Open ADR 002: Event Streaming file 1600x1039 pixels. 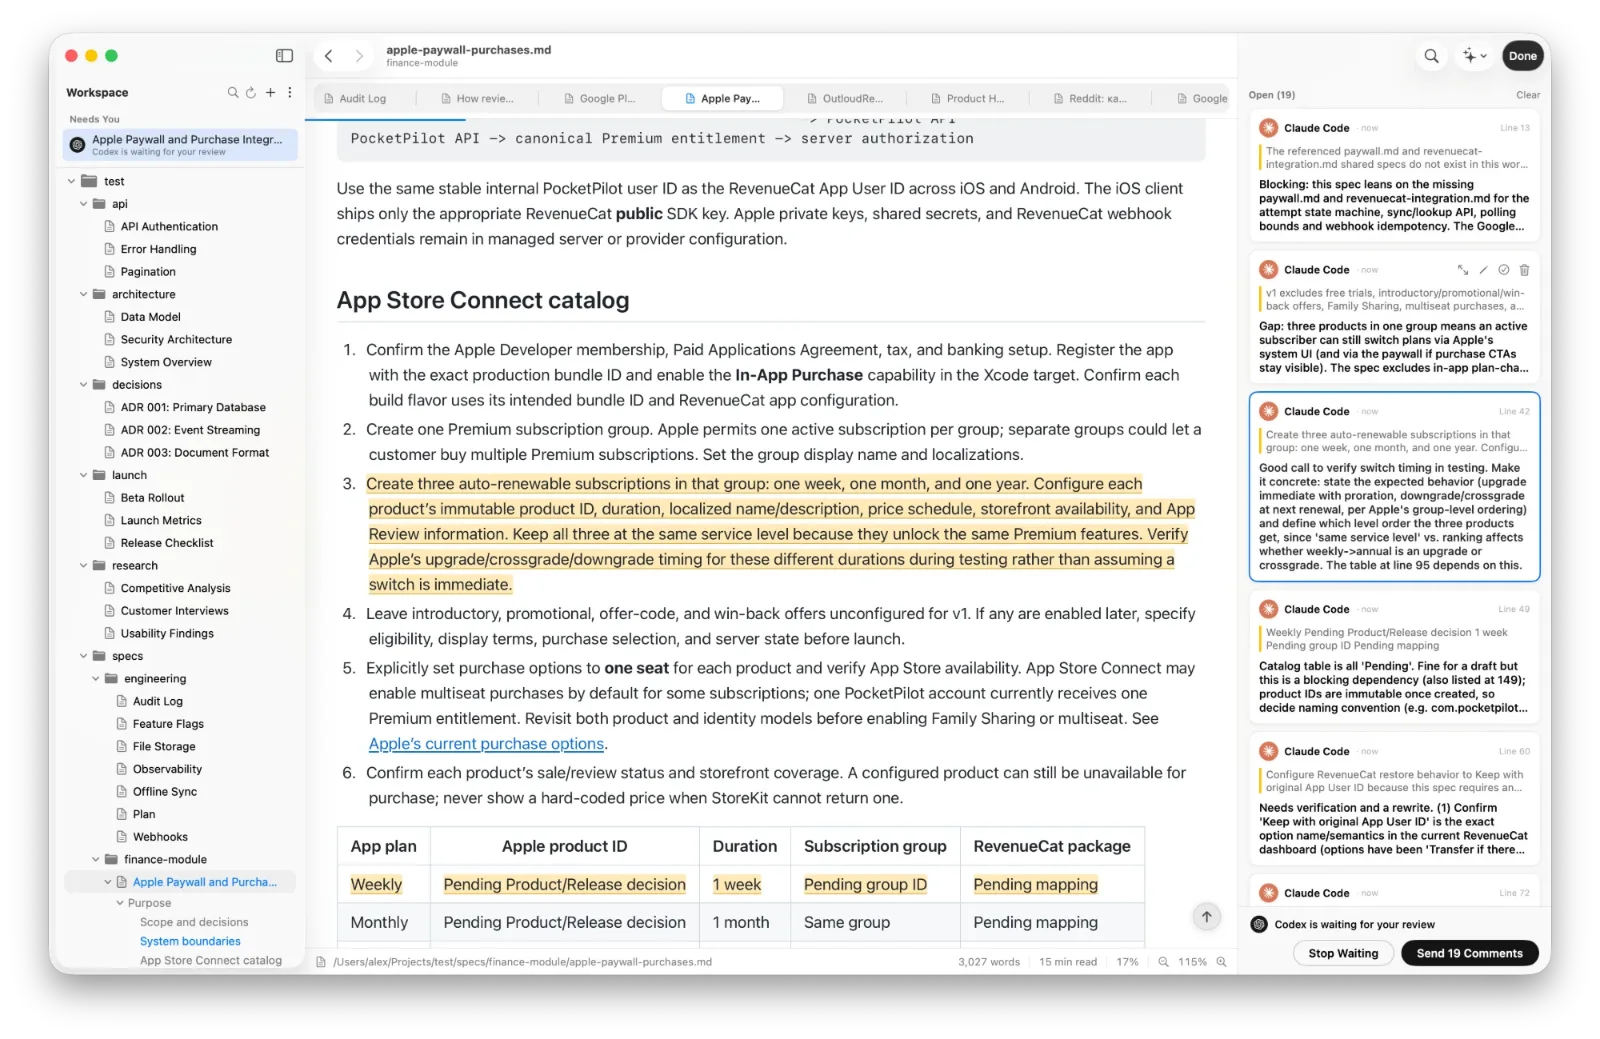pos(190,430)
